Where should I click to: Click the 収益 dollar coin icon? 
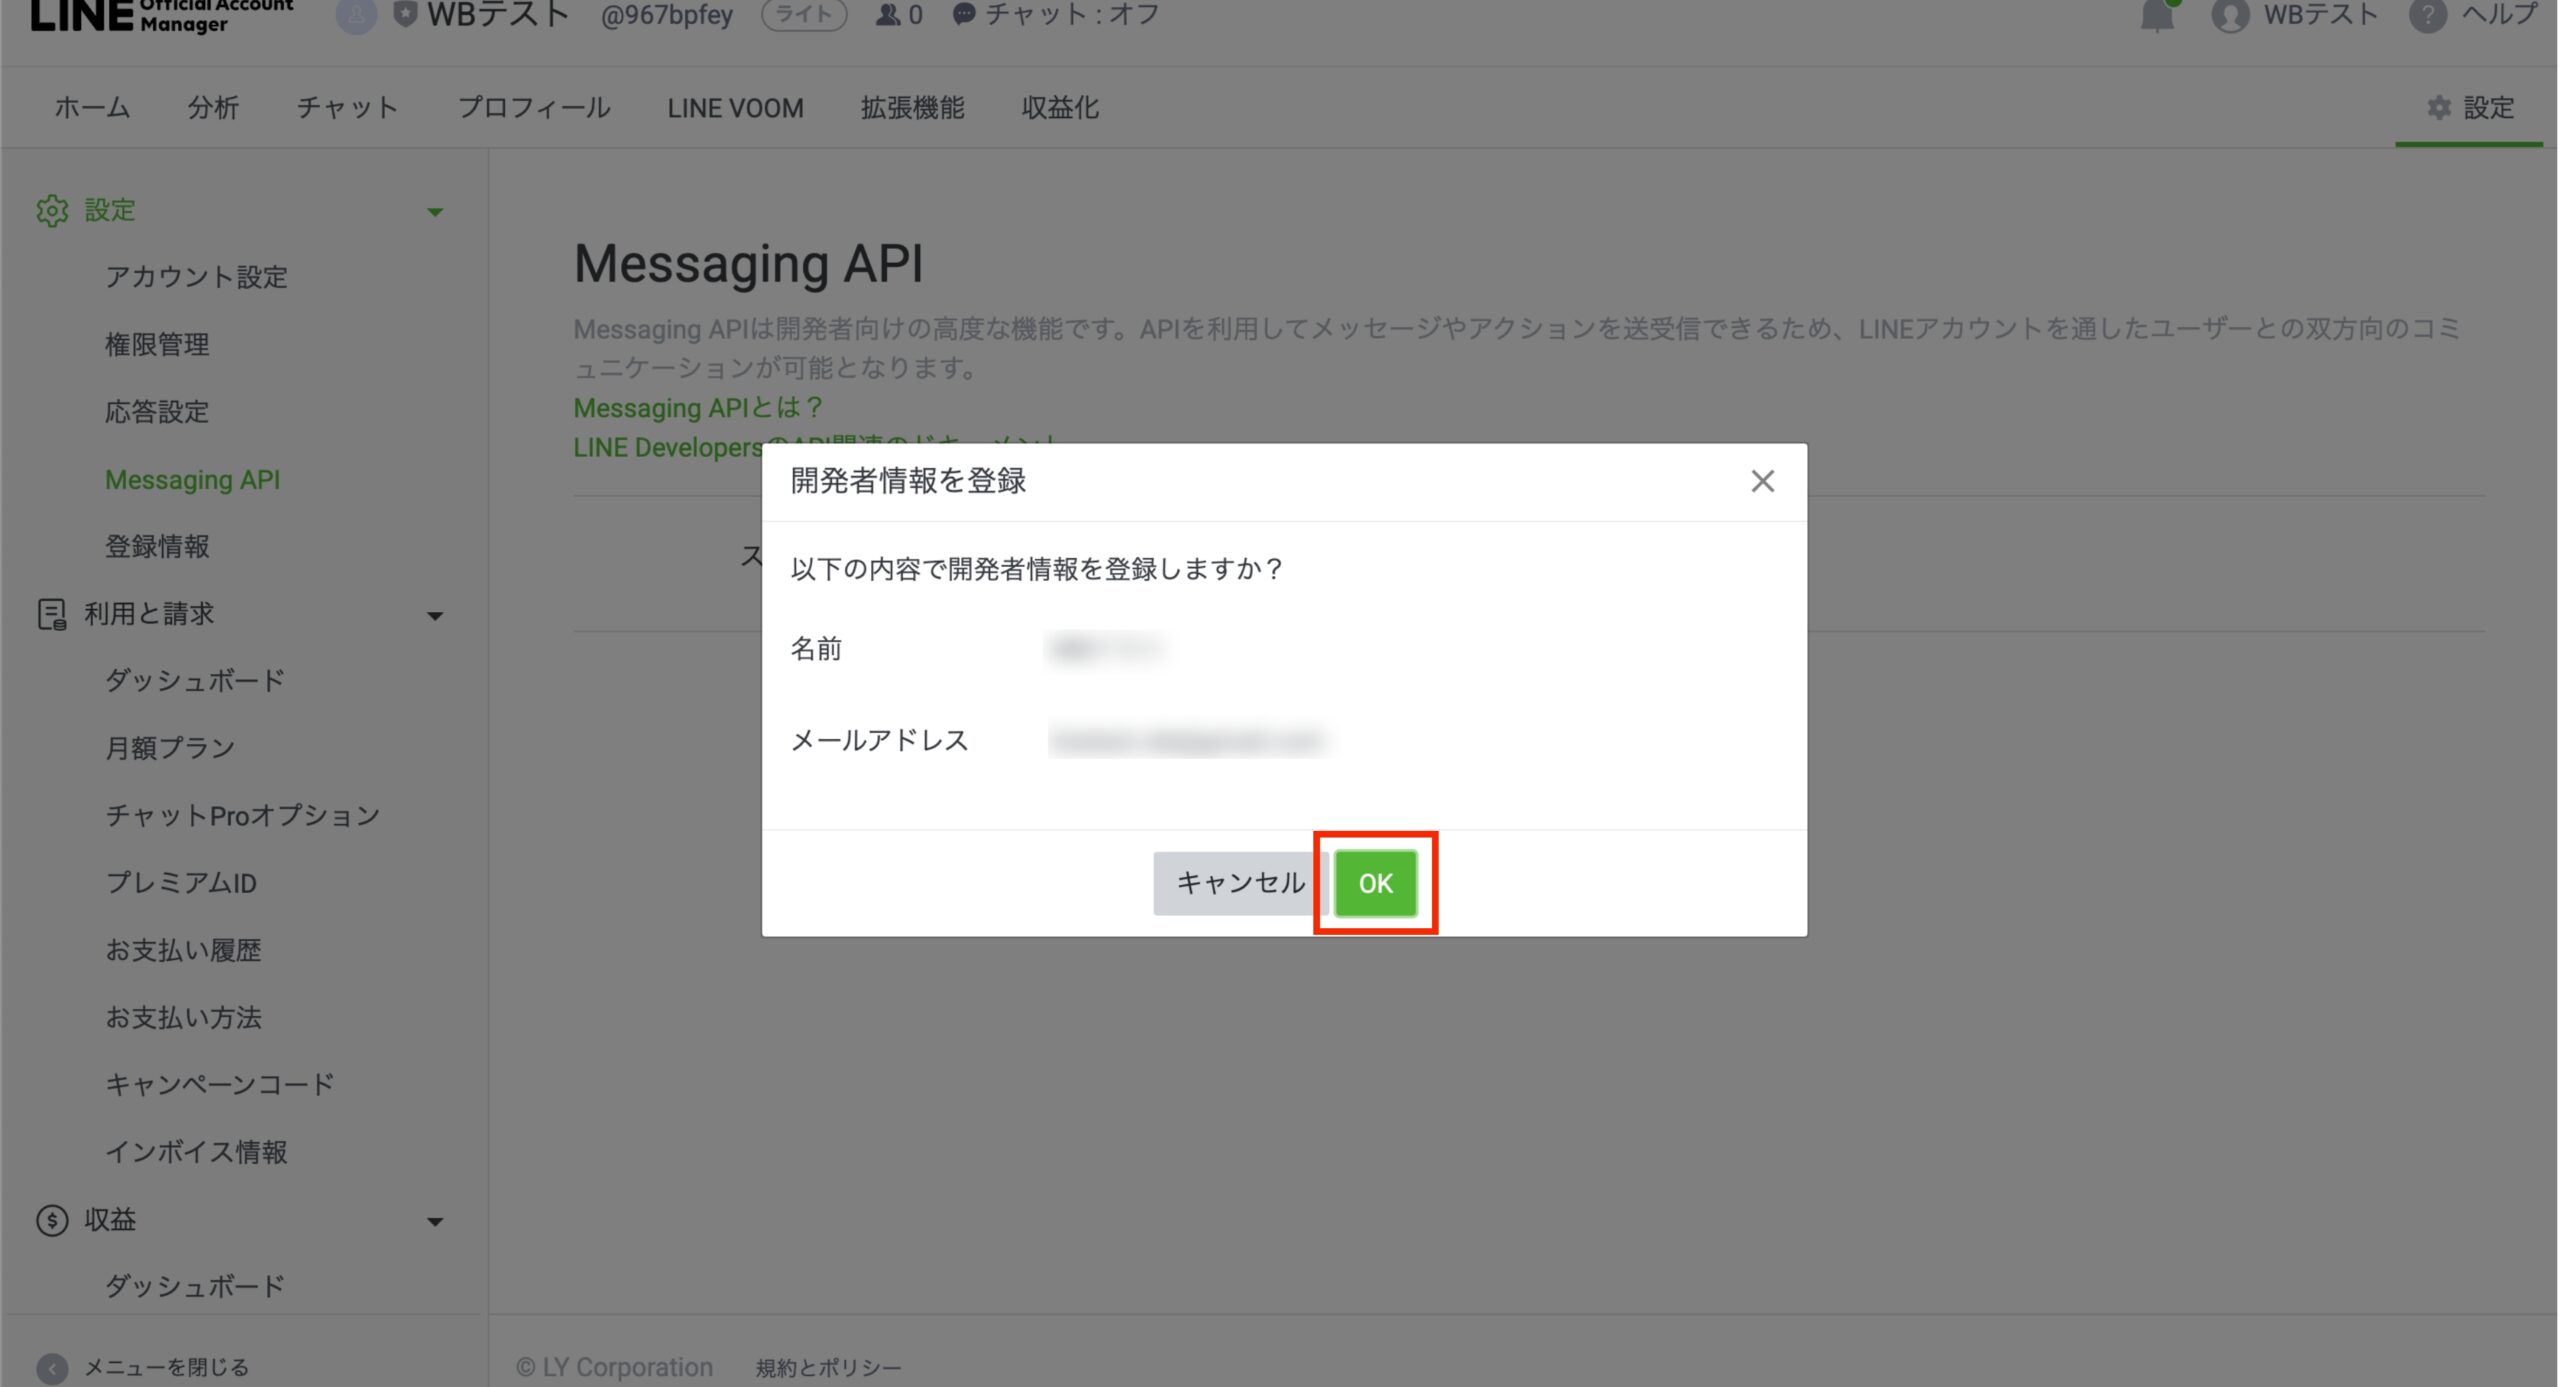click(x=52, y=1220)
